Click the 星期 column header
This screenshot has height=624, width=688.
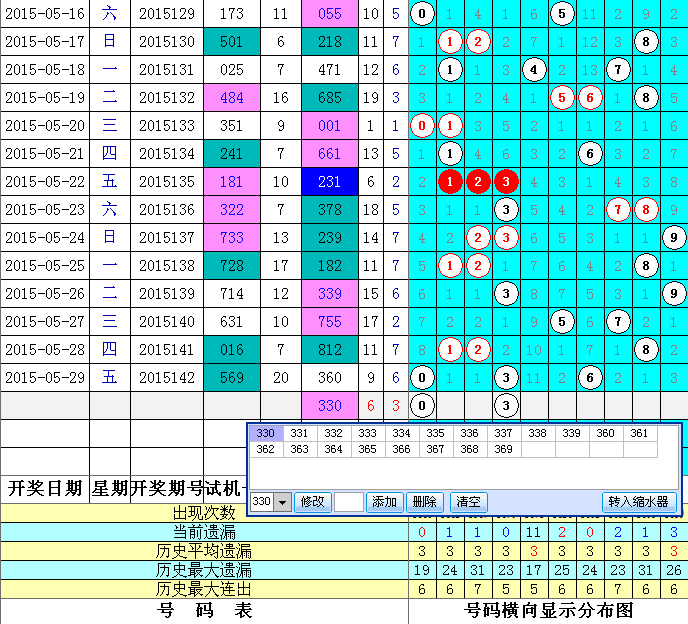tap(110, 488)
